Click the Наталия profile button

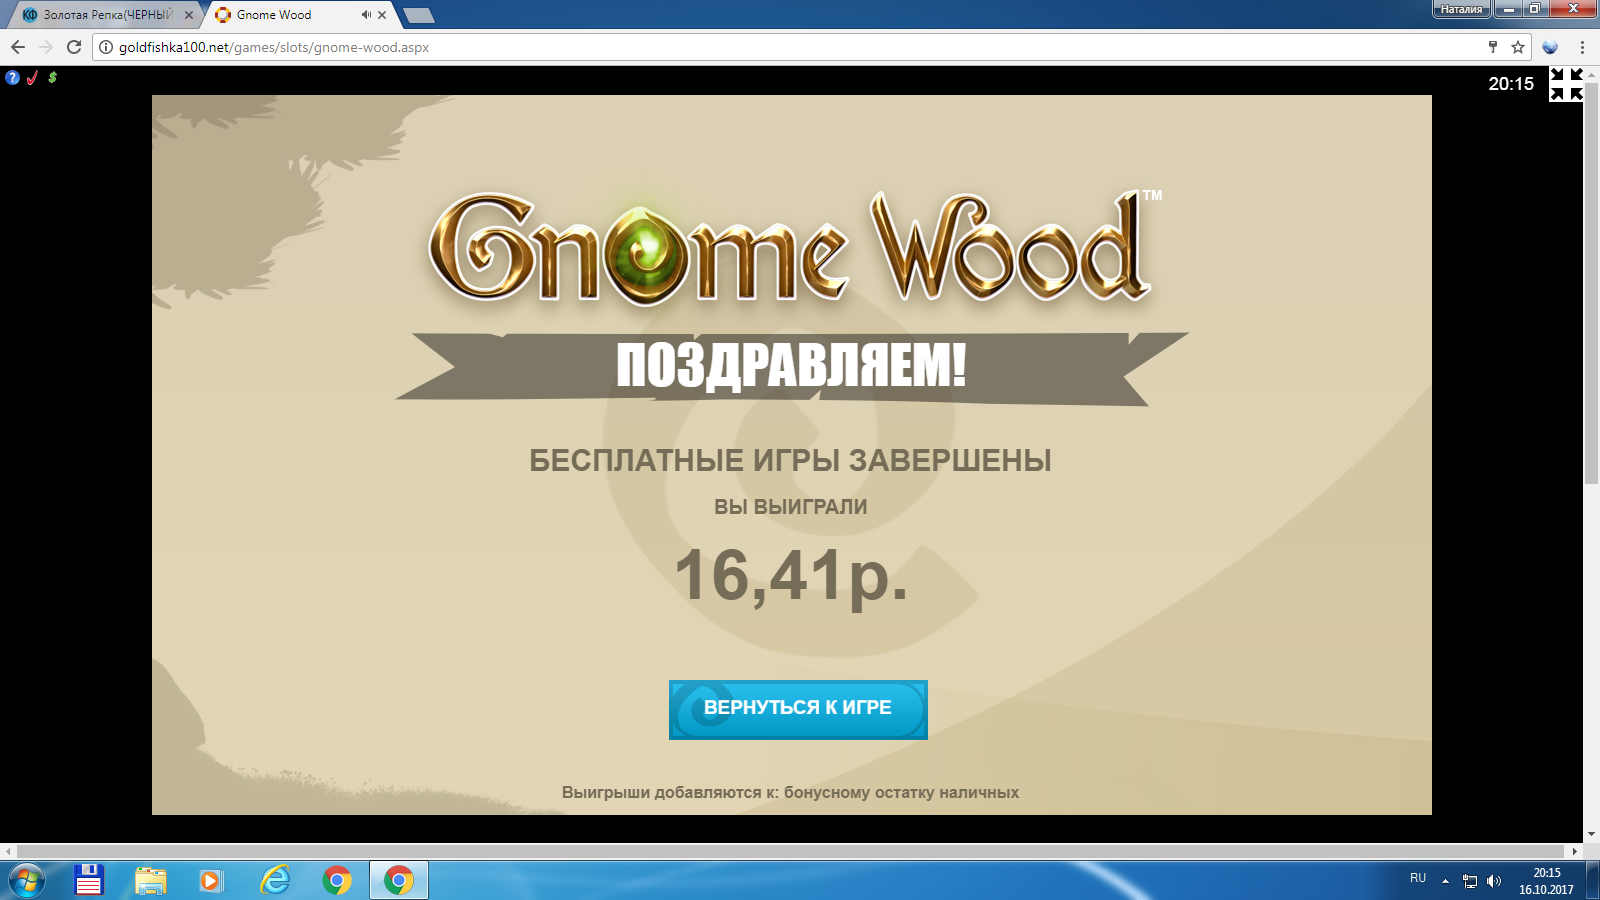point(1461,9)
